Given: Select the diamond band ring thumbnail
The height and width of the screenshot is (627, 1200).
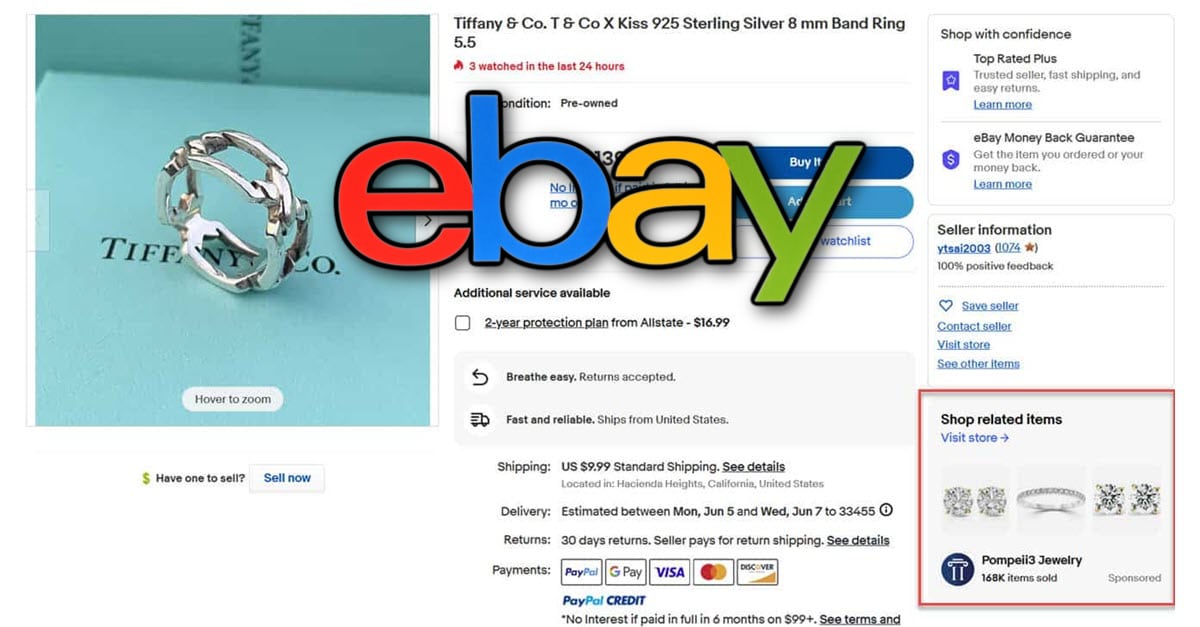Looking at the screenshot, I should [x=1051, y=499].
